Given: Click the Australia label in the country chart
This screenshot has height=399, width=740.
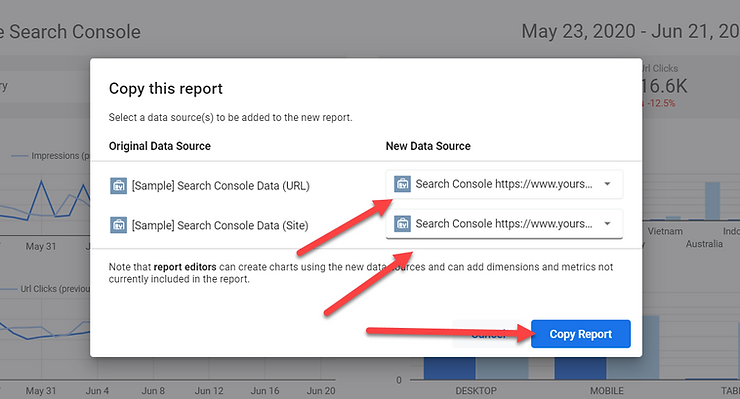Looking at the screenshot, I should (x=704, y=244).
